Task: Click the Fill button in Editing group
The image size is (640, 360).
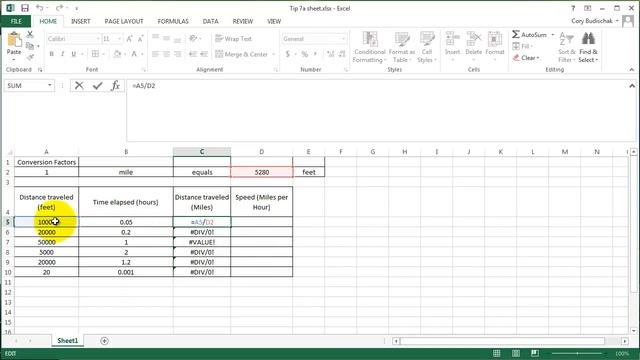Action: [522, 46]
